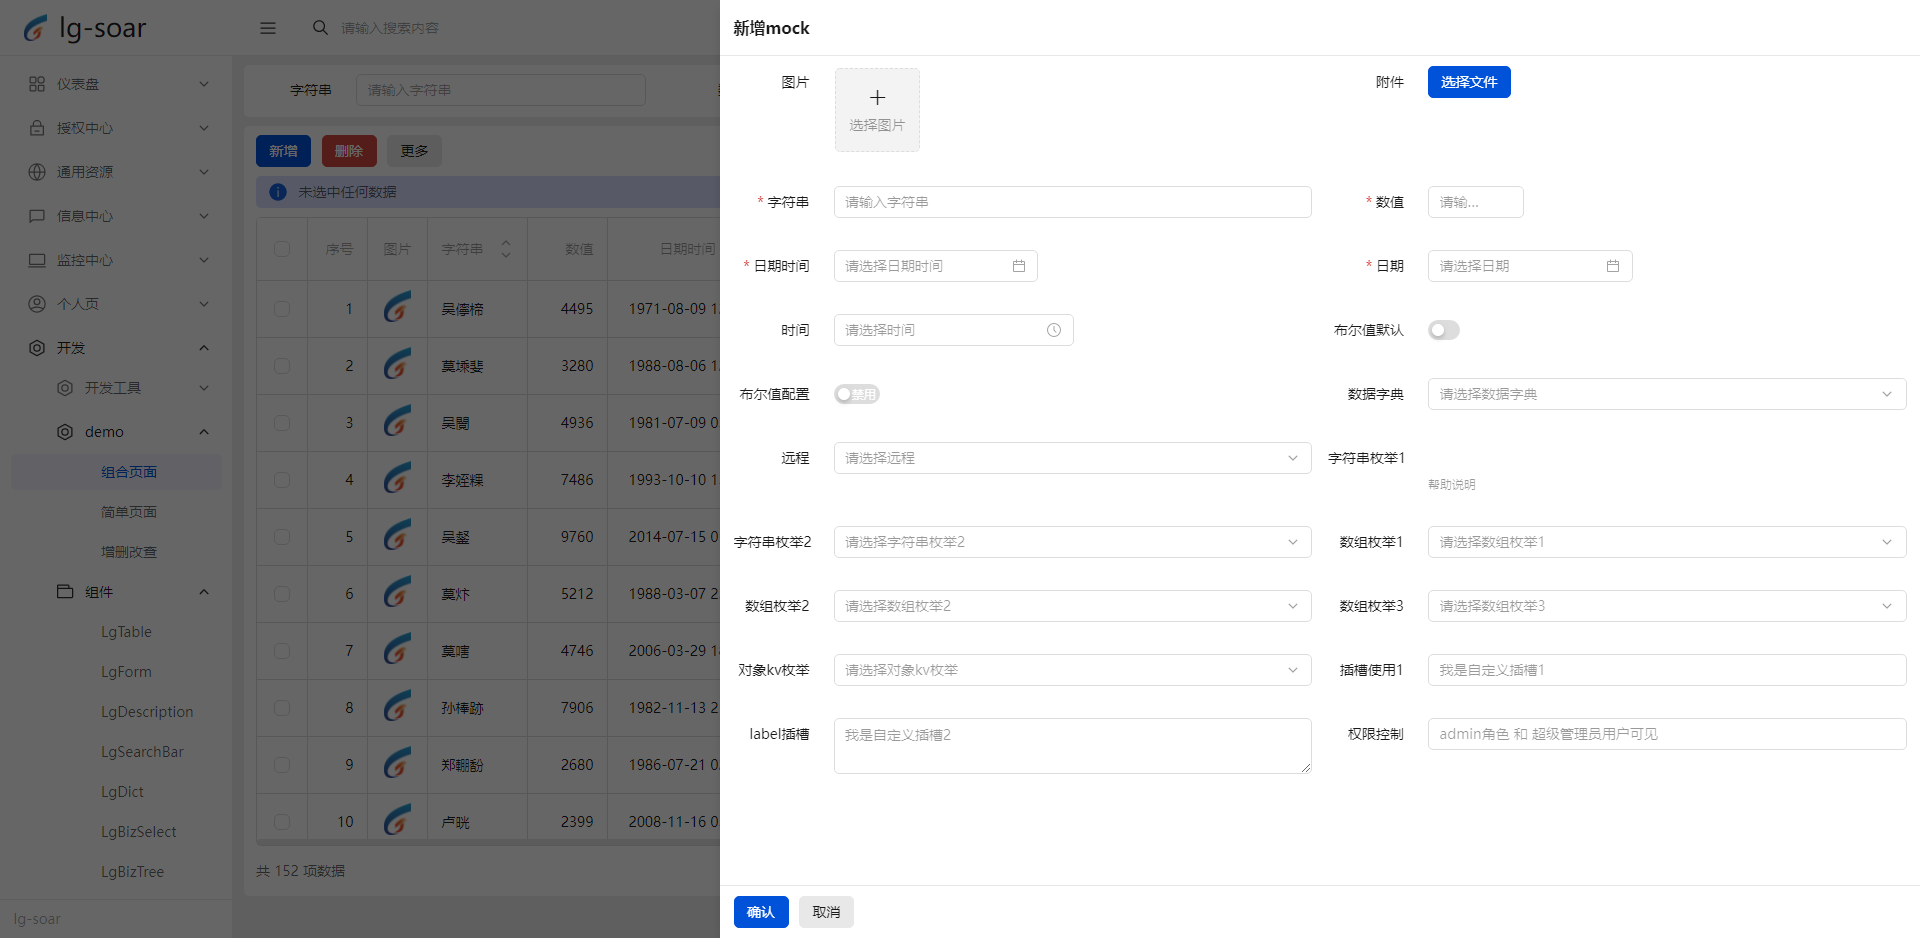Click the label插槽 textarea

coord(1072,746)
